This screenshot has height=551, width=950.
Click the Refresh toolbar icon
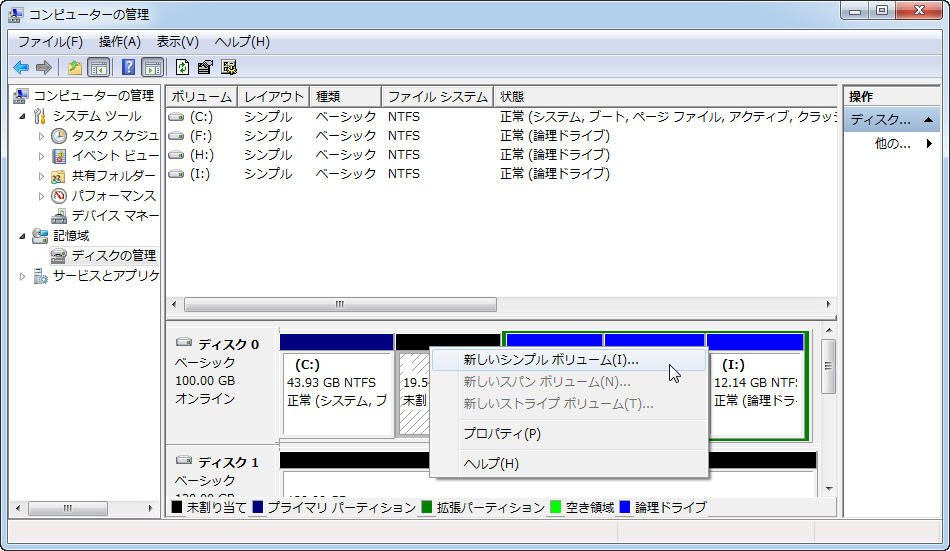point(182,67)
